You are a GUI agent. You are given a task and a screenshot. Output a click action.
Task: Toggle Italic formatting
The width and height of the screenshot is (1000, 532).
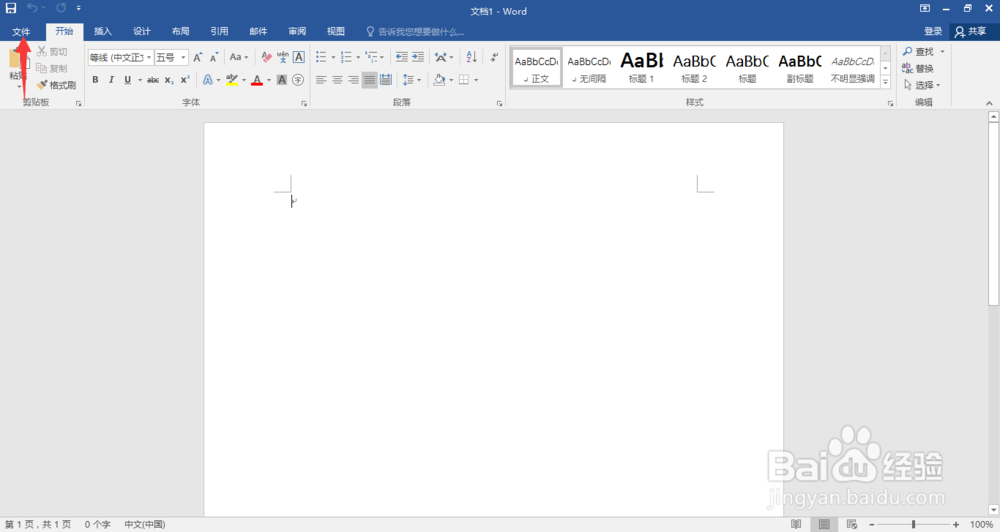pos(111,80)
